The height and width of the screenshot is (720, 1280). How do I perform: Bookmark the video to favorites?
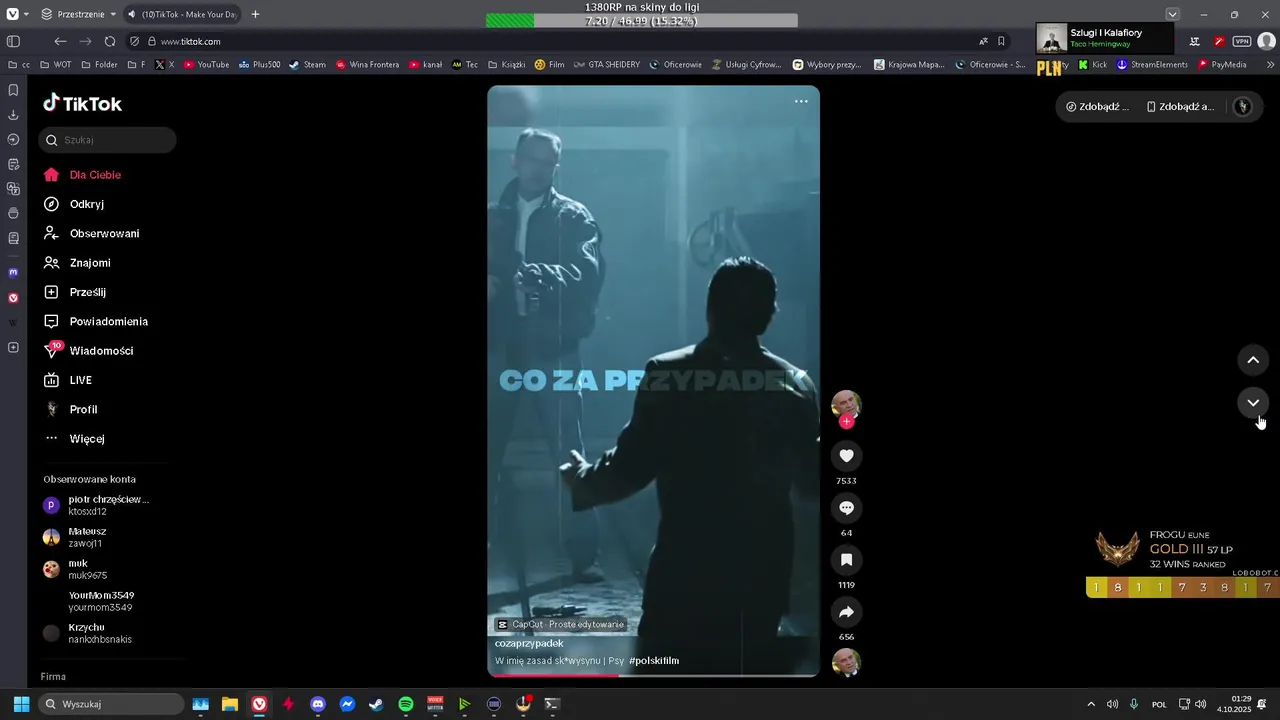pyautogui.click(x=846, y=560)
